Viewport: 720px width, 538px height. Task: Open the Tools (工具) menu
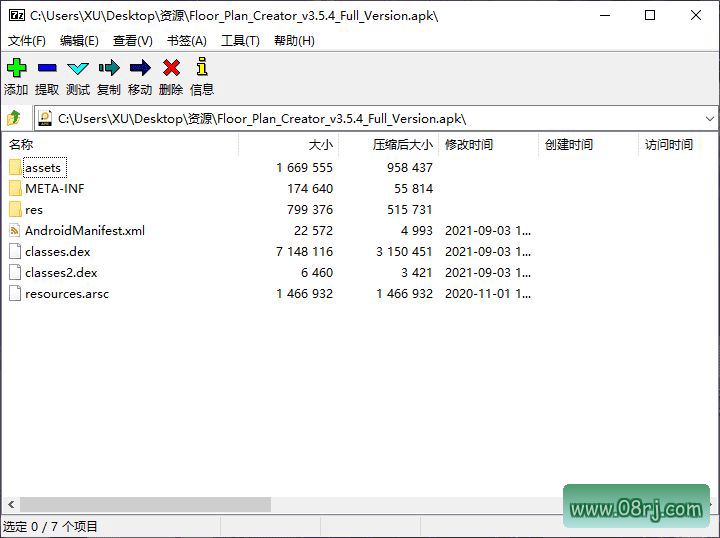click(x=240, y=41)
